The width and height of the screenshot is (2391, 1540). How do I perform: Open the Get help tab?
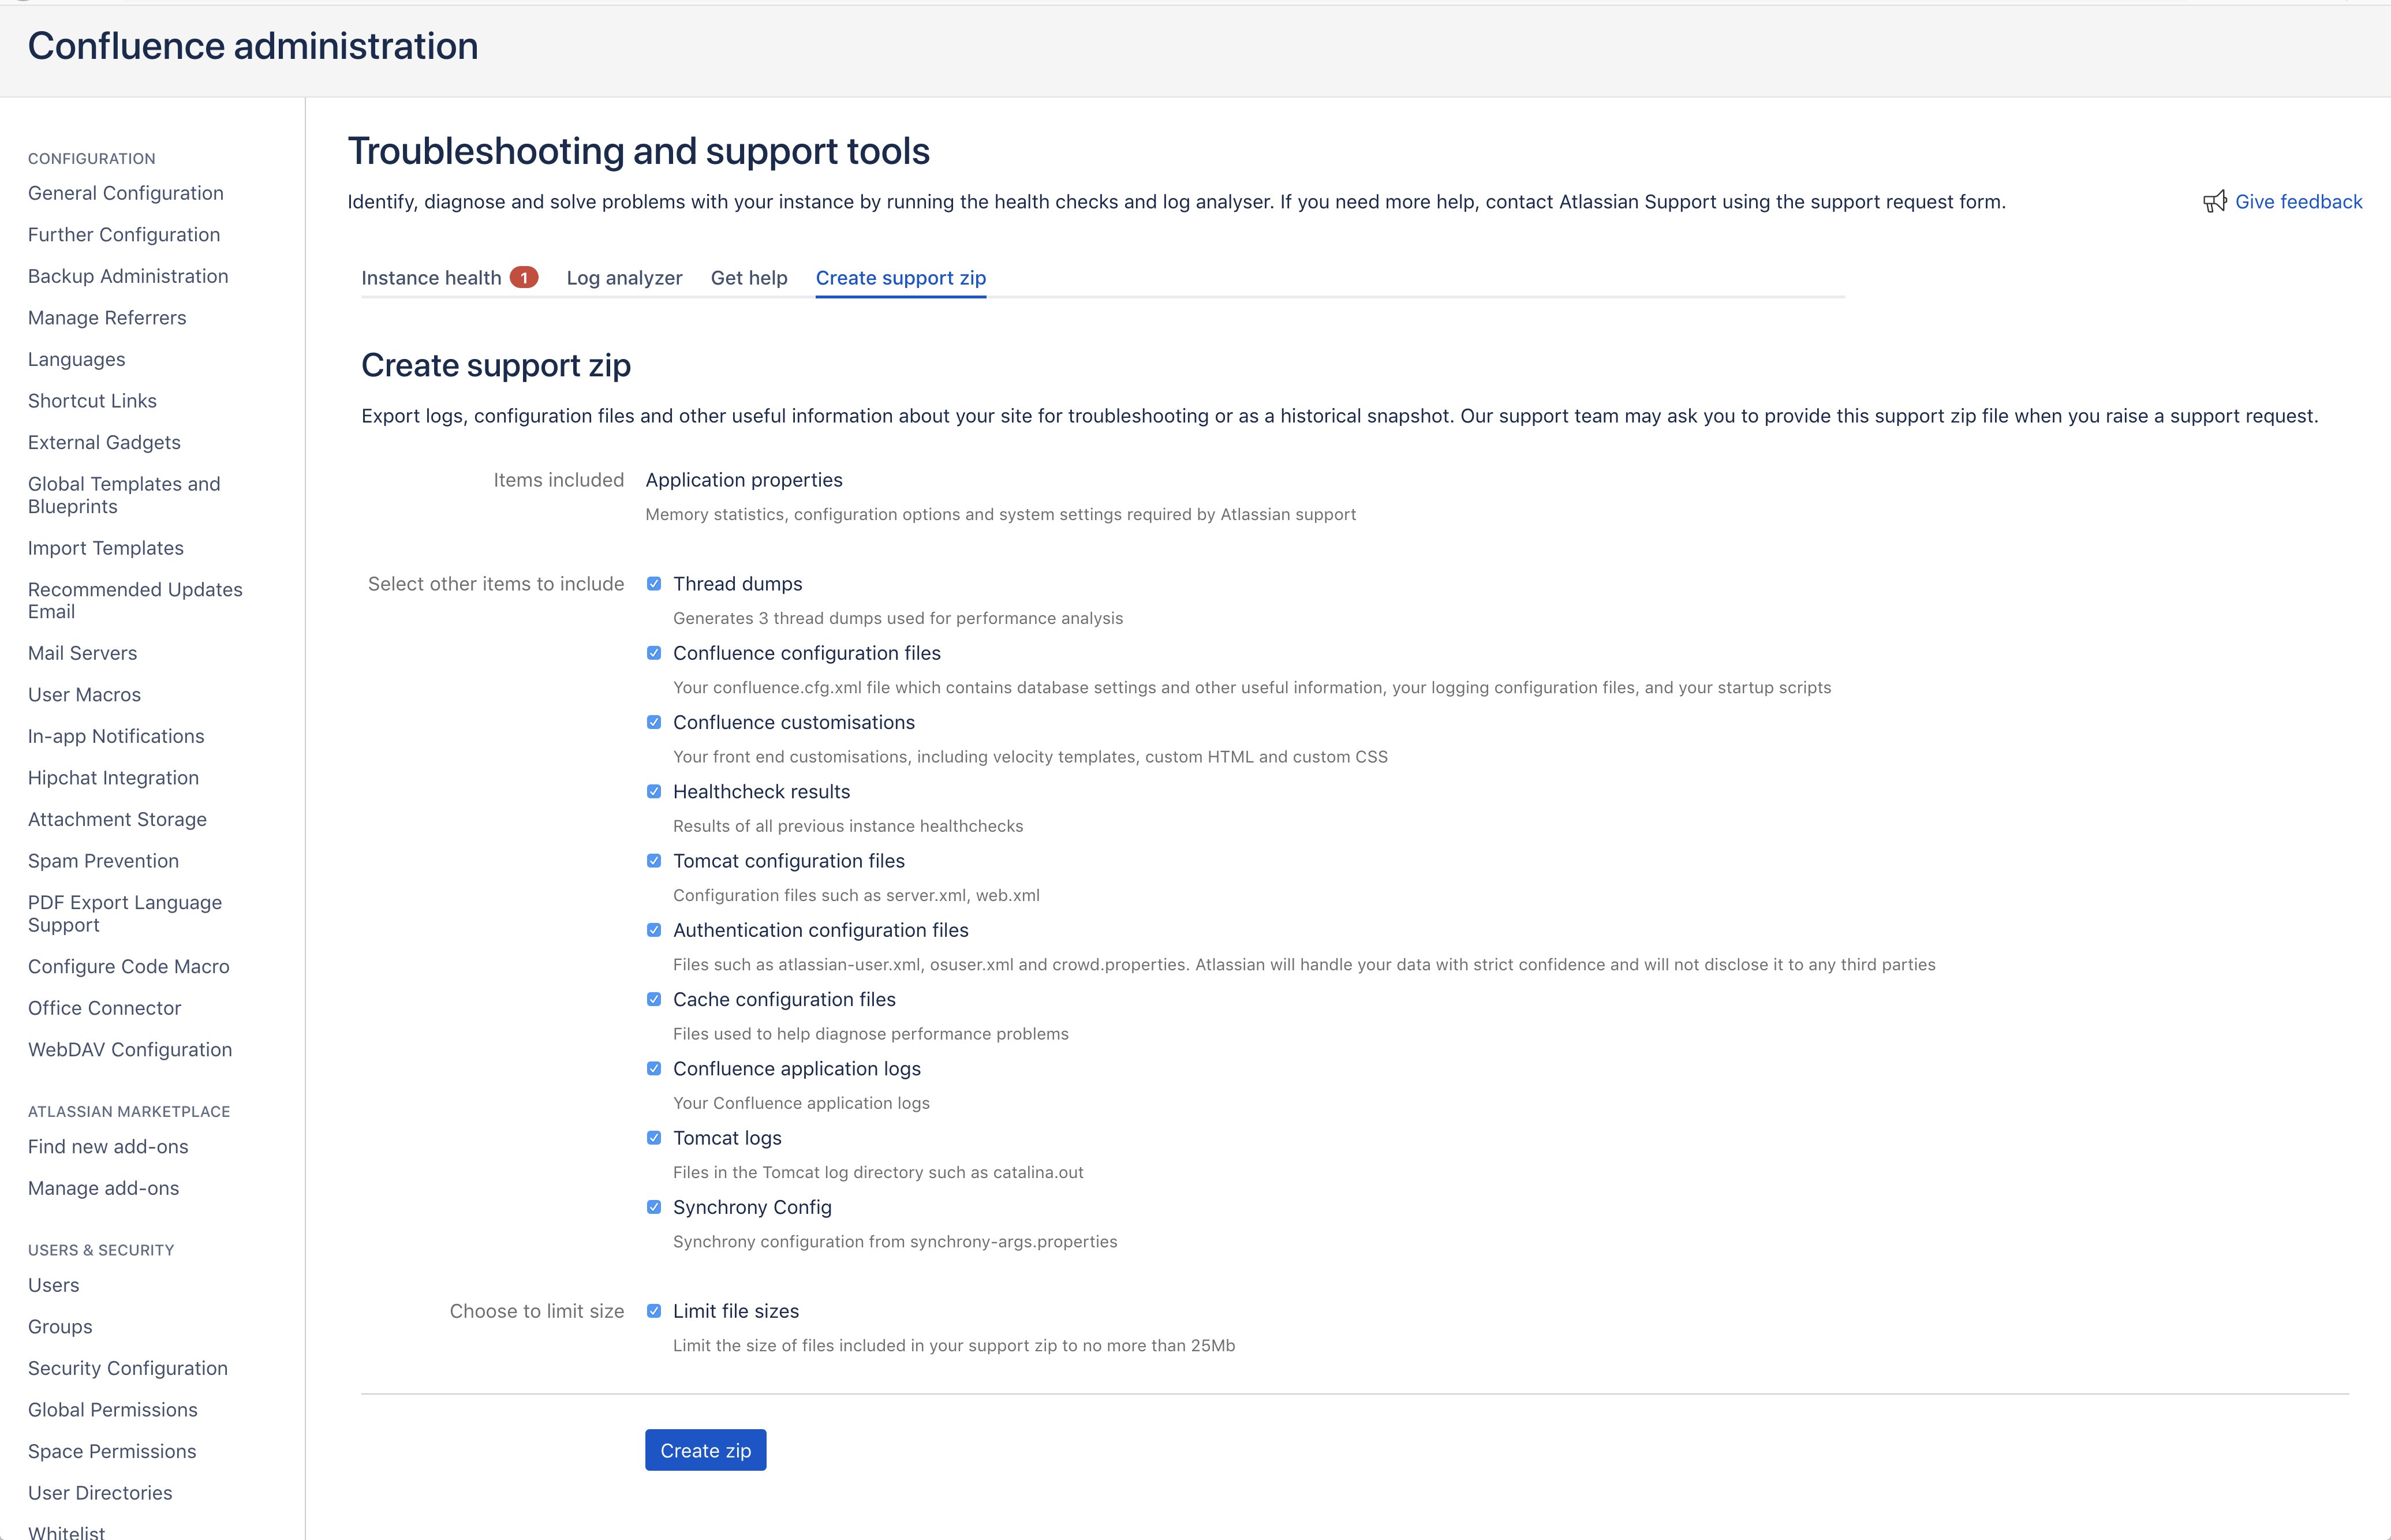pyautogui.click(x=749, y=278)
